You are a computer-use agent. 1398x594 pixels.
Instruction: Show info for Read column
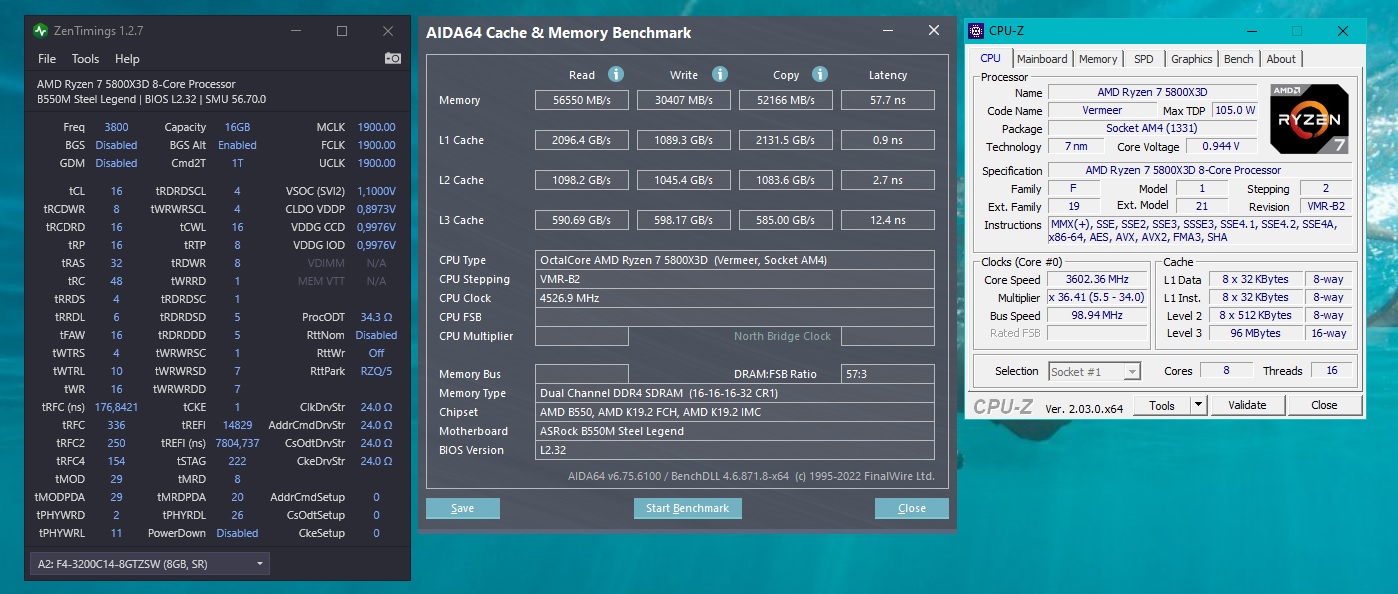616,74
